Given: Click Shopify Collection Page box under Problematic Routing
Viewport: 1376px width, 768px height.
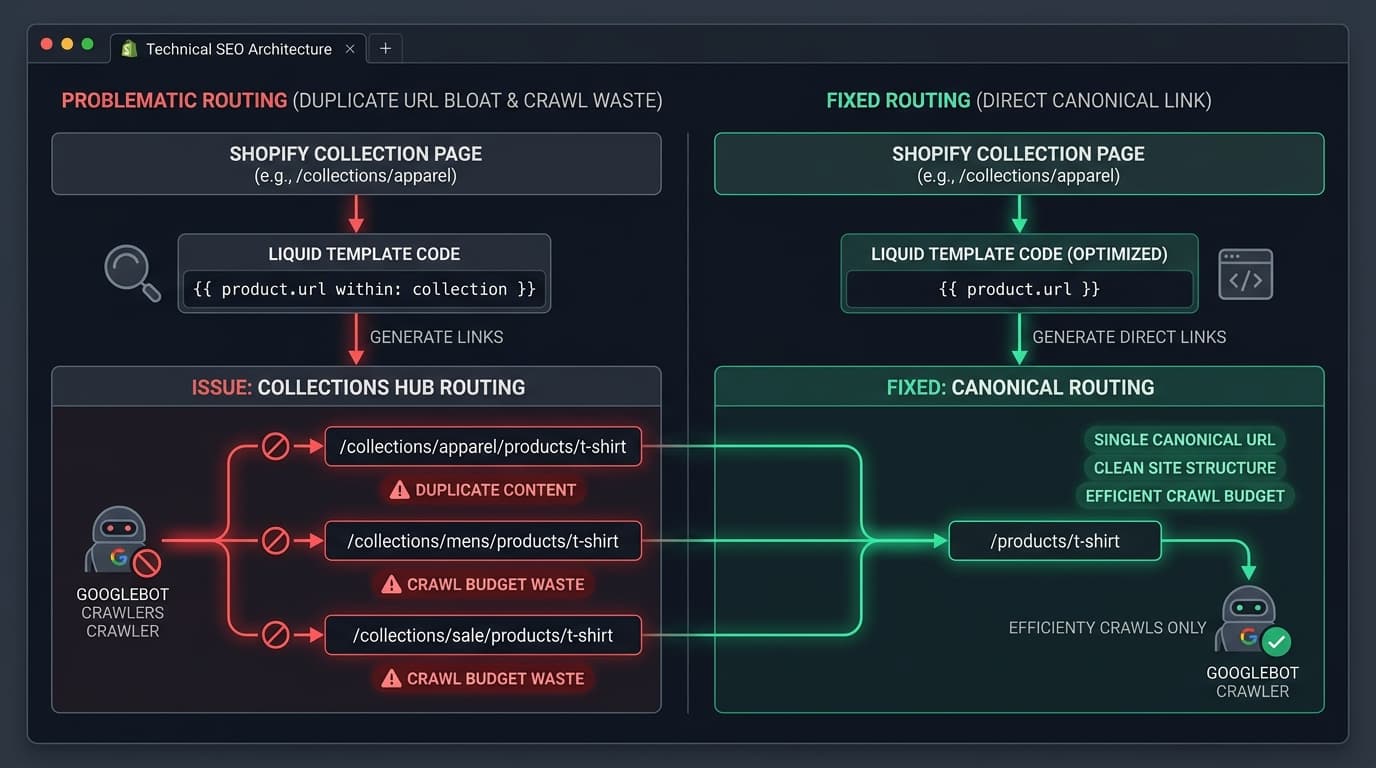Looking at the screenshot, I should tap(356, 164).
